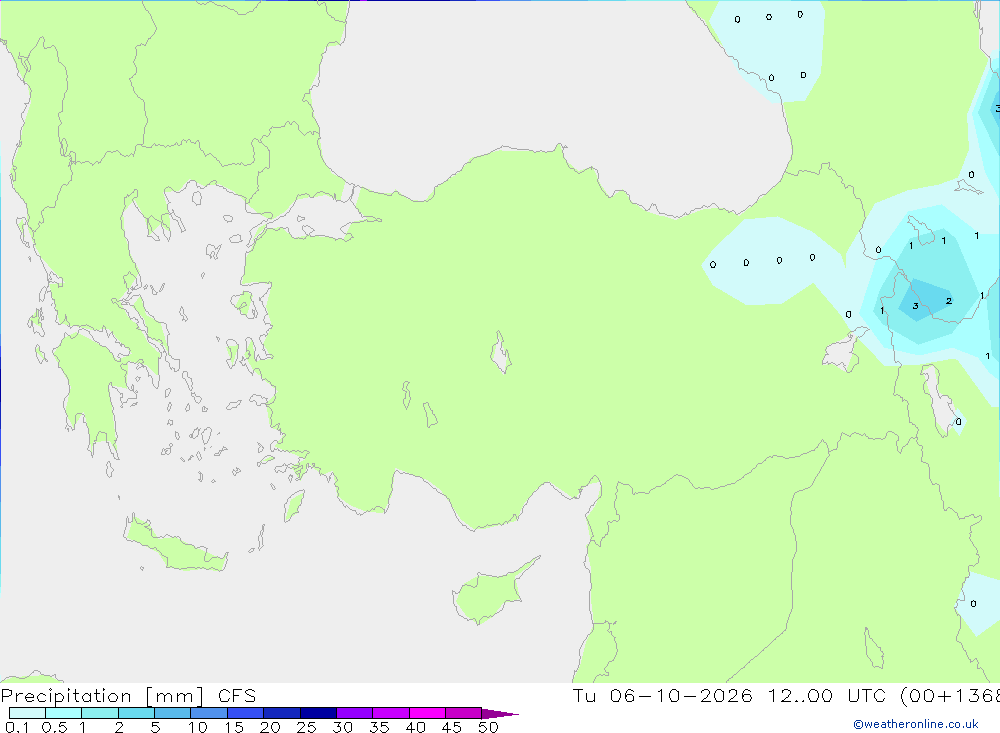Click the '12..00 UTC' time text
Screen dimensions: 1000x733
click(x=826, y=695)
